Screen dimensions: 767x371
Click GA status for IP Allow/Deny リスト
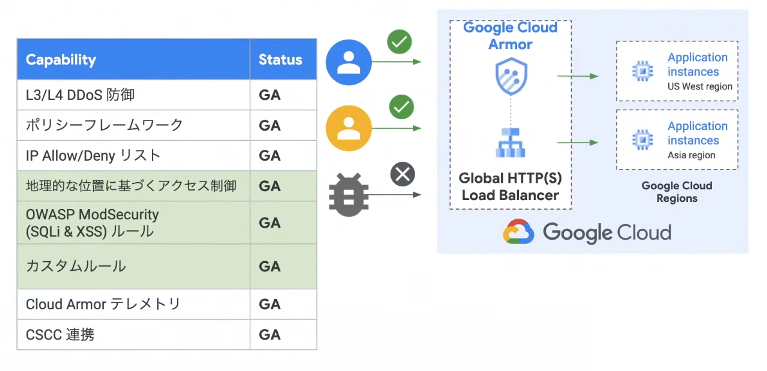point(270,156)
